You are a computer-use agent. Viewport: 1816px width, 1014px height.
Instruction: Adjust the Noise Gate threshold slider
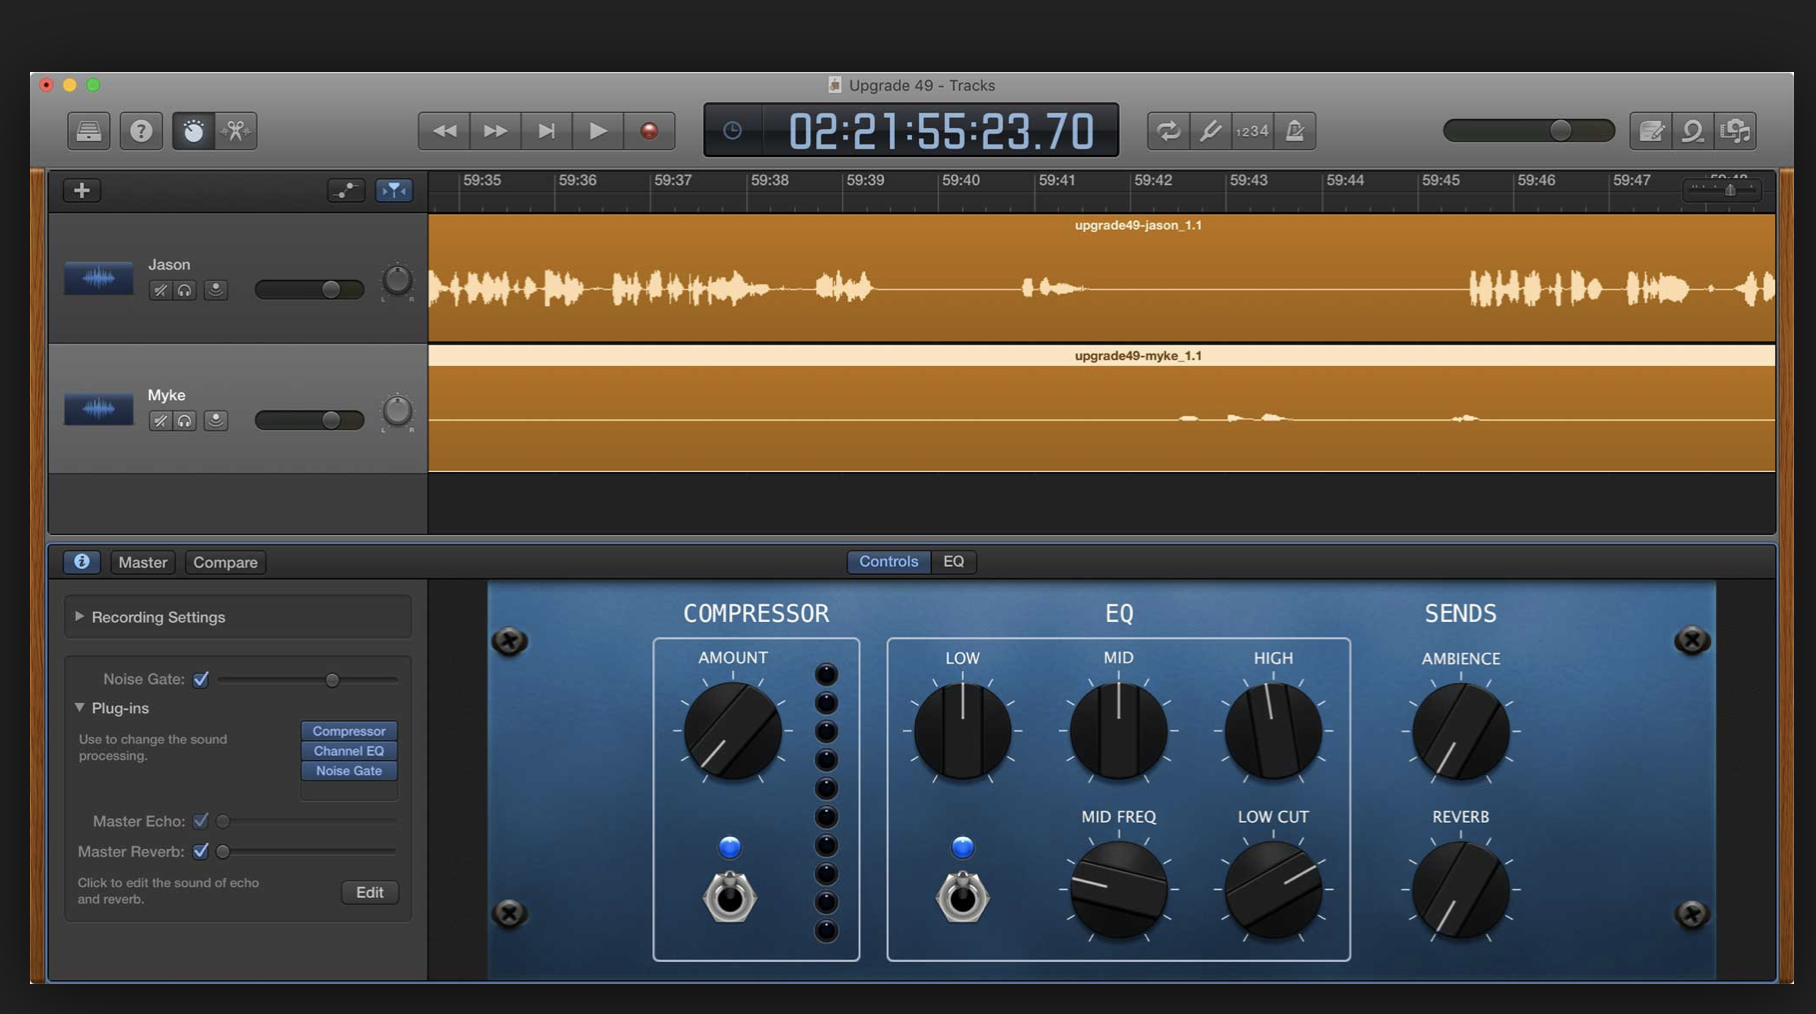click(307, 680)
